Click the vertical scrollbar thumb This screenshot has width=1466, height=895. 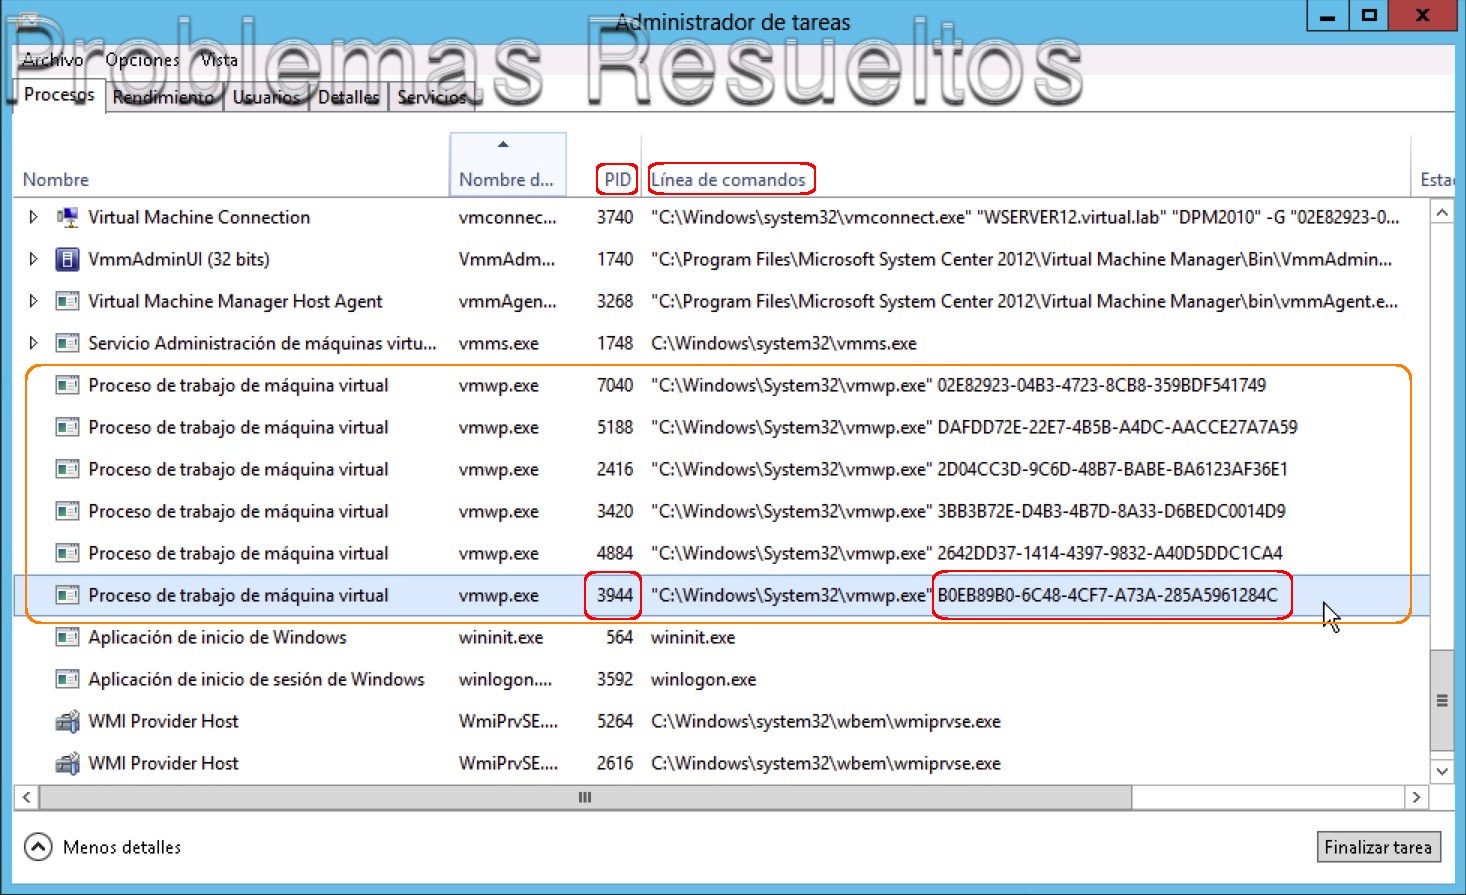click(x=1441, y=700)
